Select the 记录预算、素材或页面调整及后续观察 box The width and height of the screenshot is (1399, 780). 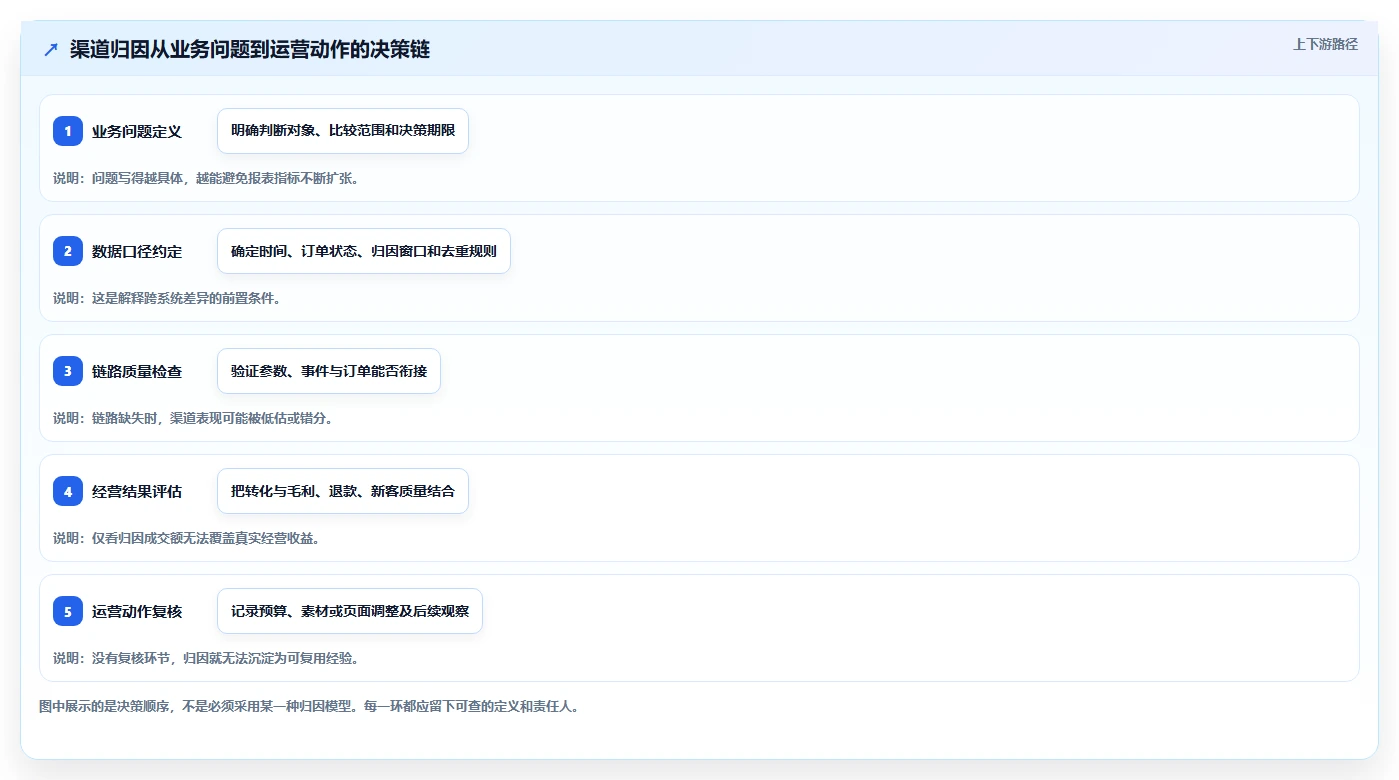350,611
